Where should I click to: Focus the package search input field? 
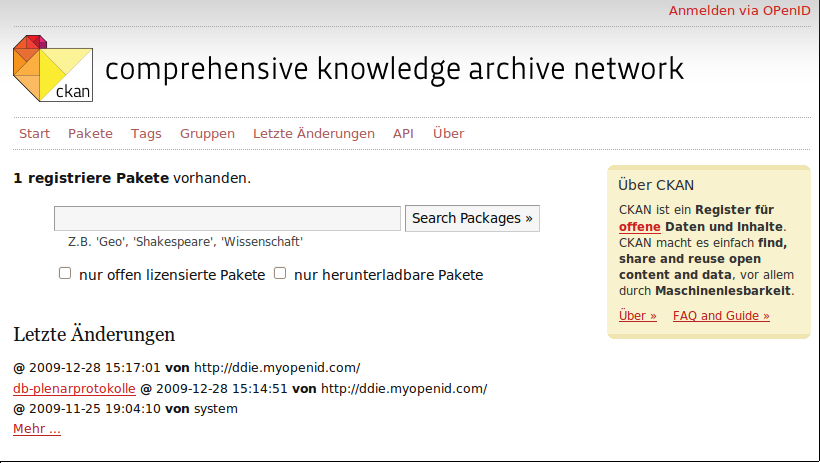tap(227, 219)
